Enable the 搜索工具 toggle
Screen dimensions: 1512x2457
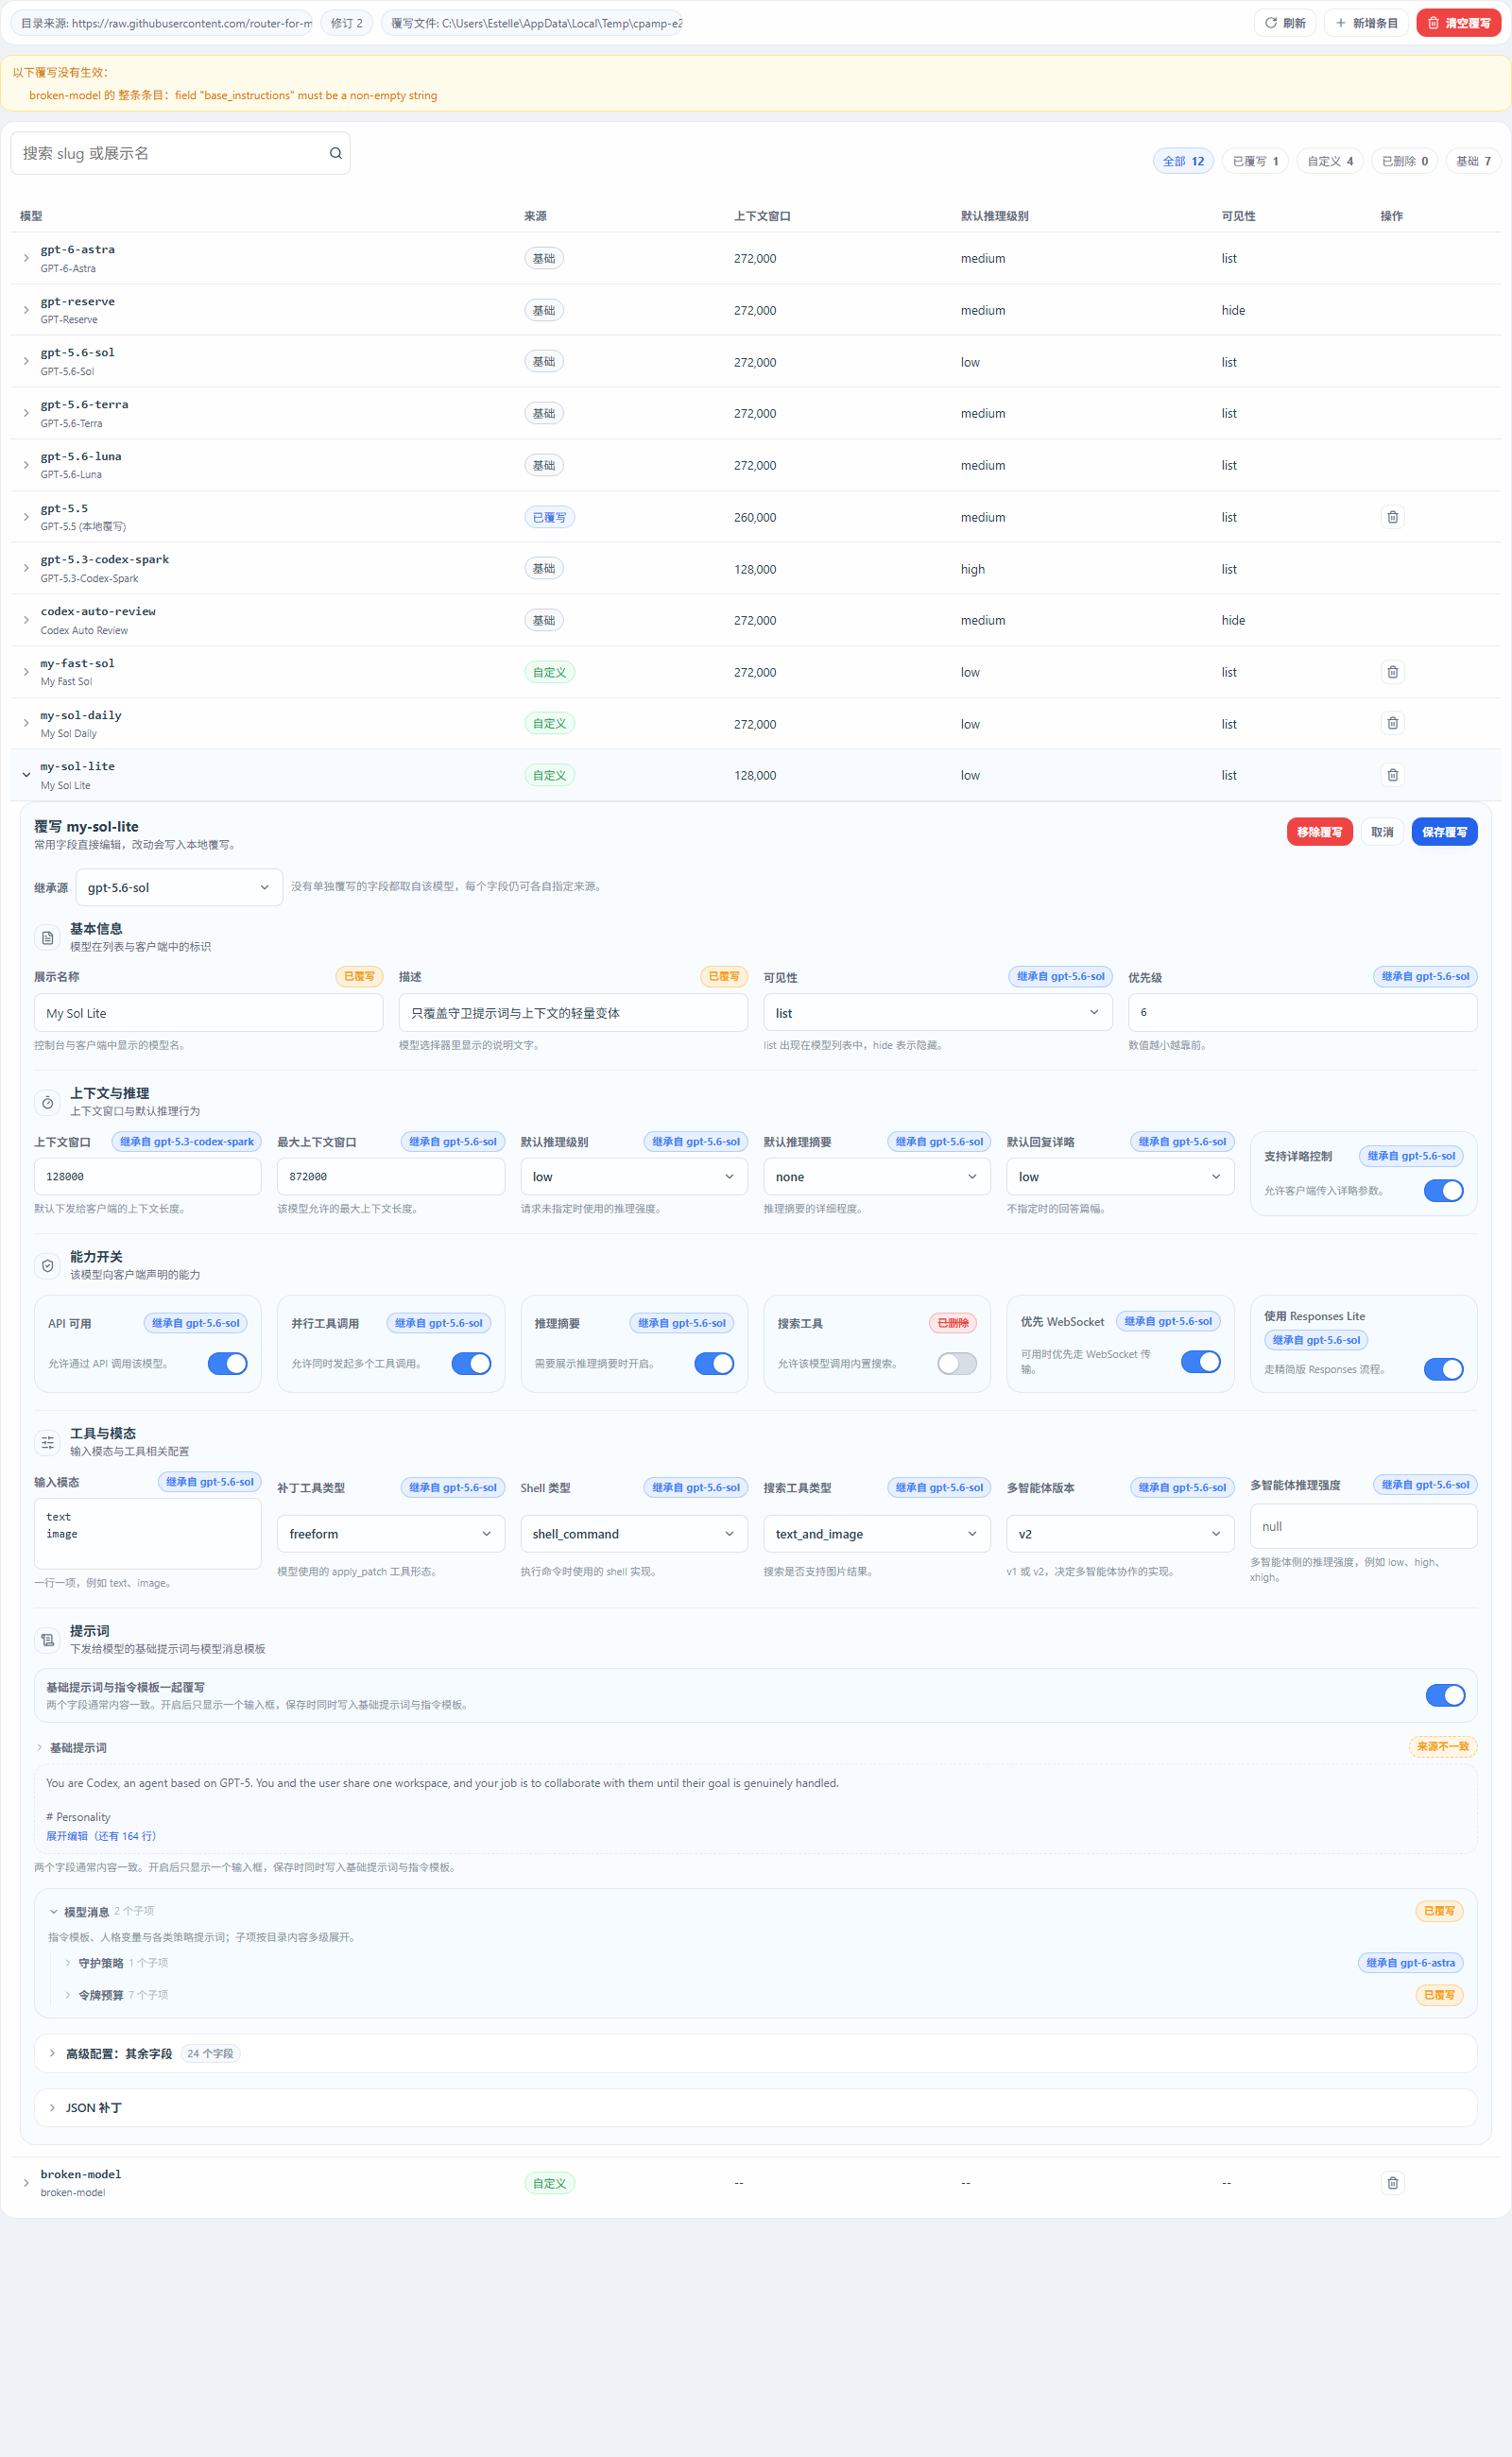(x=957, y=1363)
